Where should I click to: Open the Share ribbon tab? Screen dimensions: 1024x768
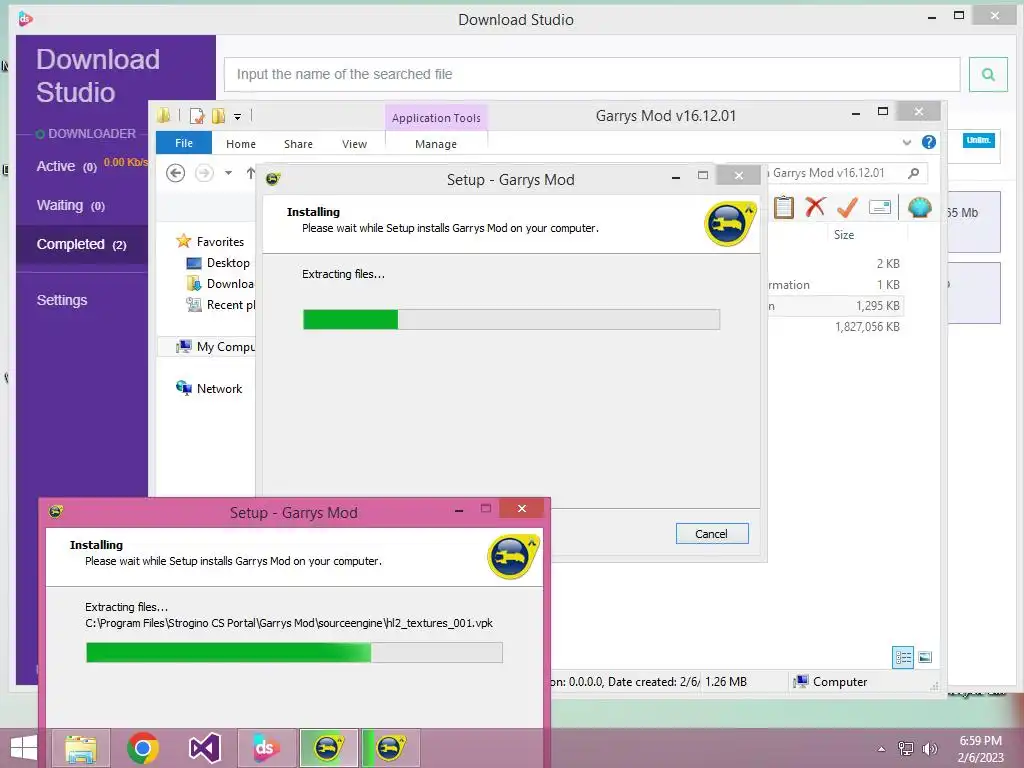(x=298, y=144)
